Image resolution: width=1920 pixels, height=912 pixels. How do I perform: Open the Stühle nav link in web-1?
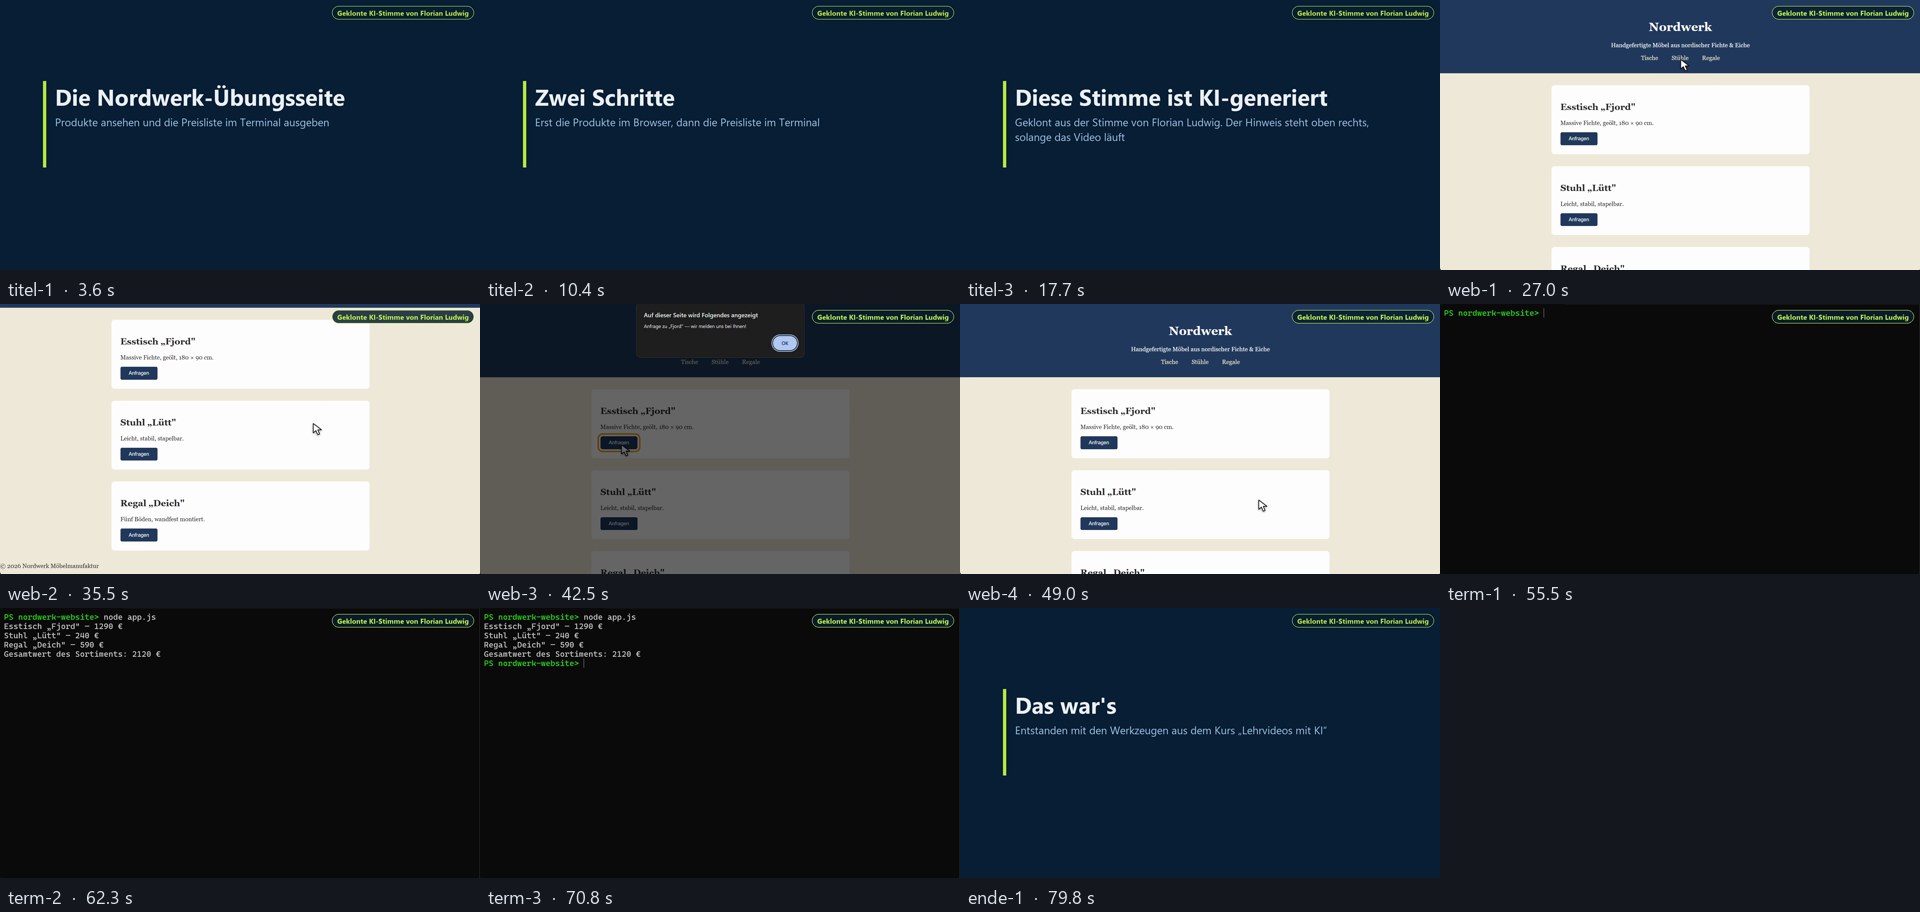[x=1680, y=58]
